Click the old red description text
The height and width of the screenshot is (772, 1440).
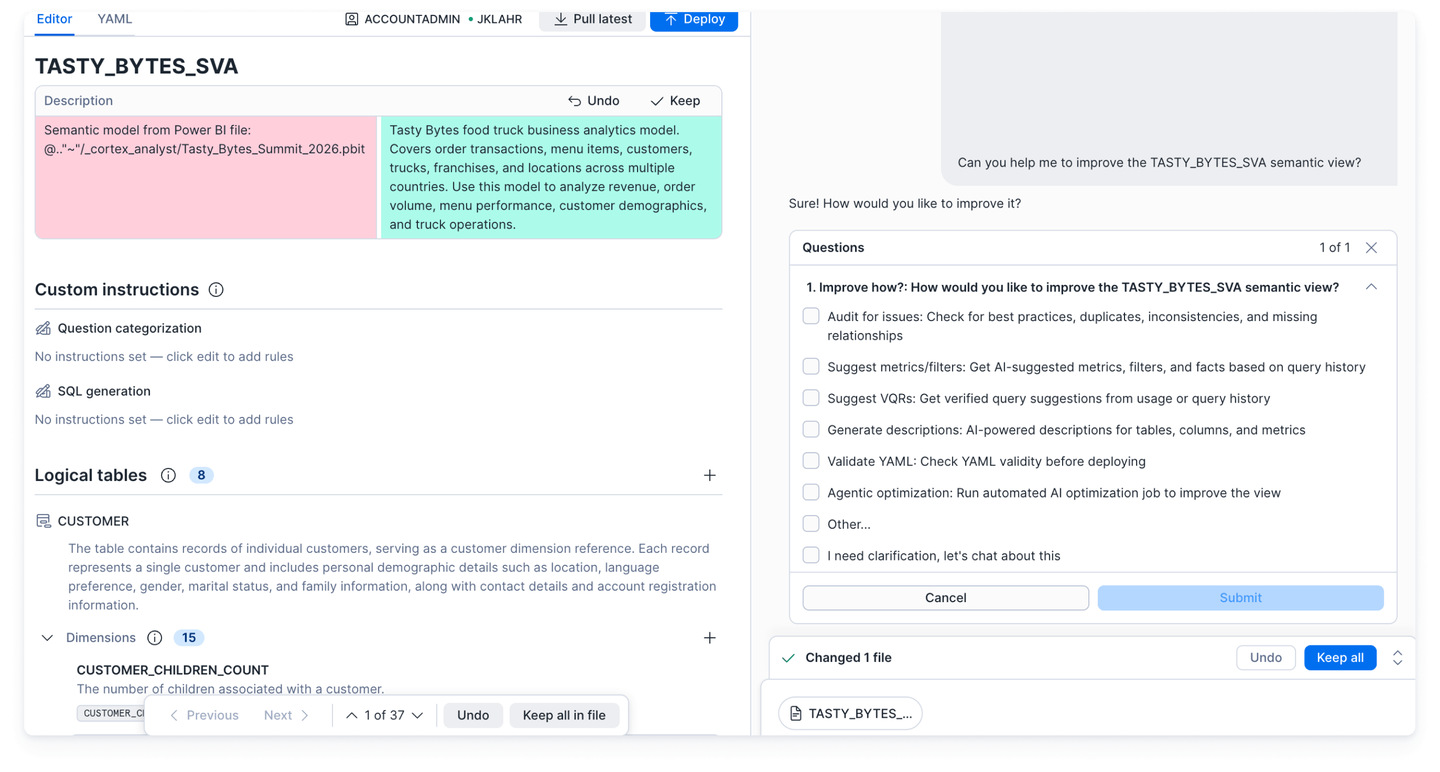pos(204,139)
